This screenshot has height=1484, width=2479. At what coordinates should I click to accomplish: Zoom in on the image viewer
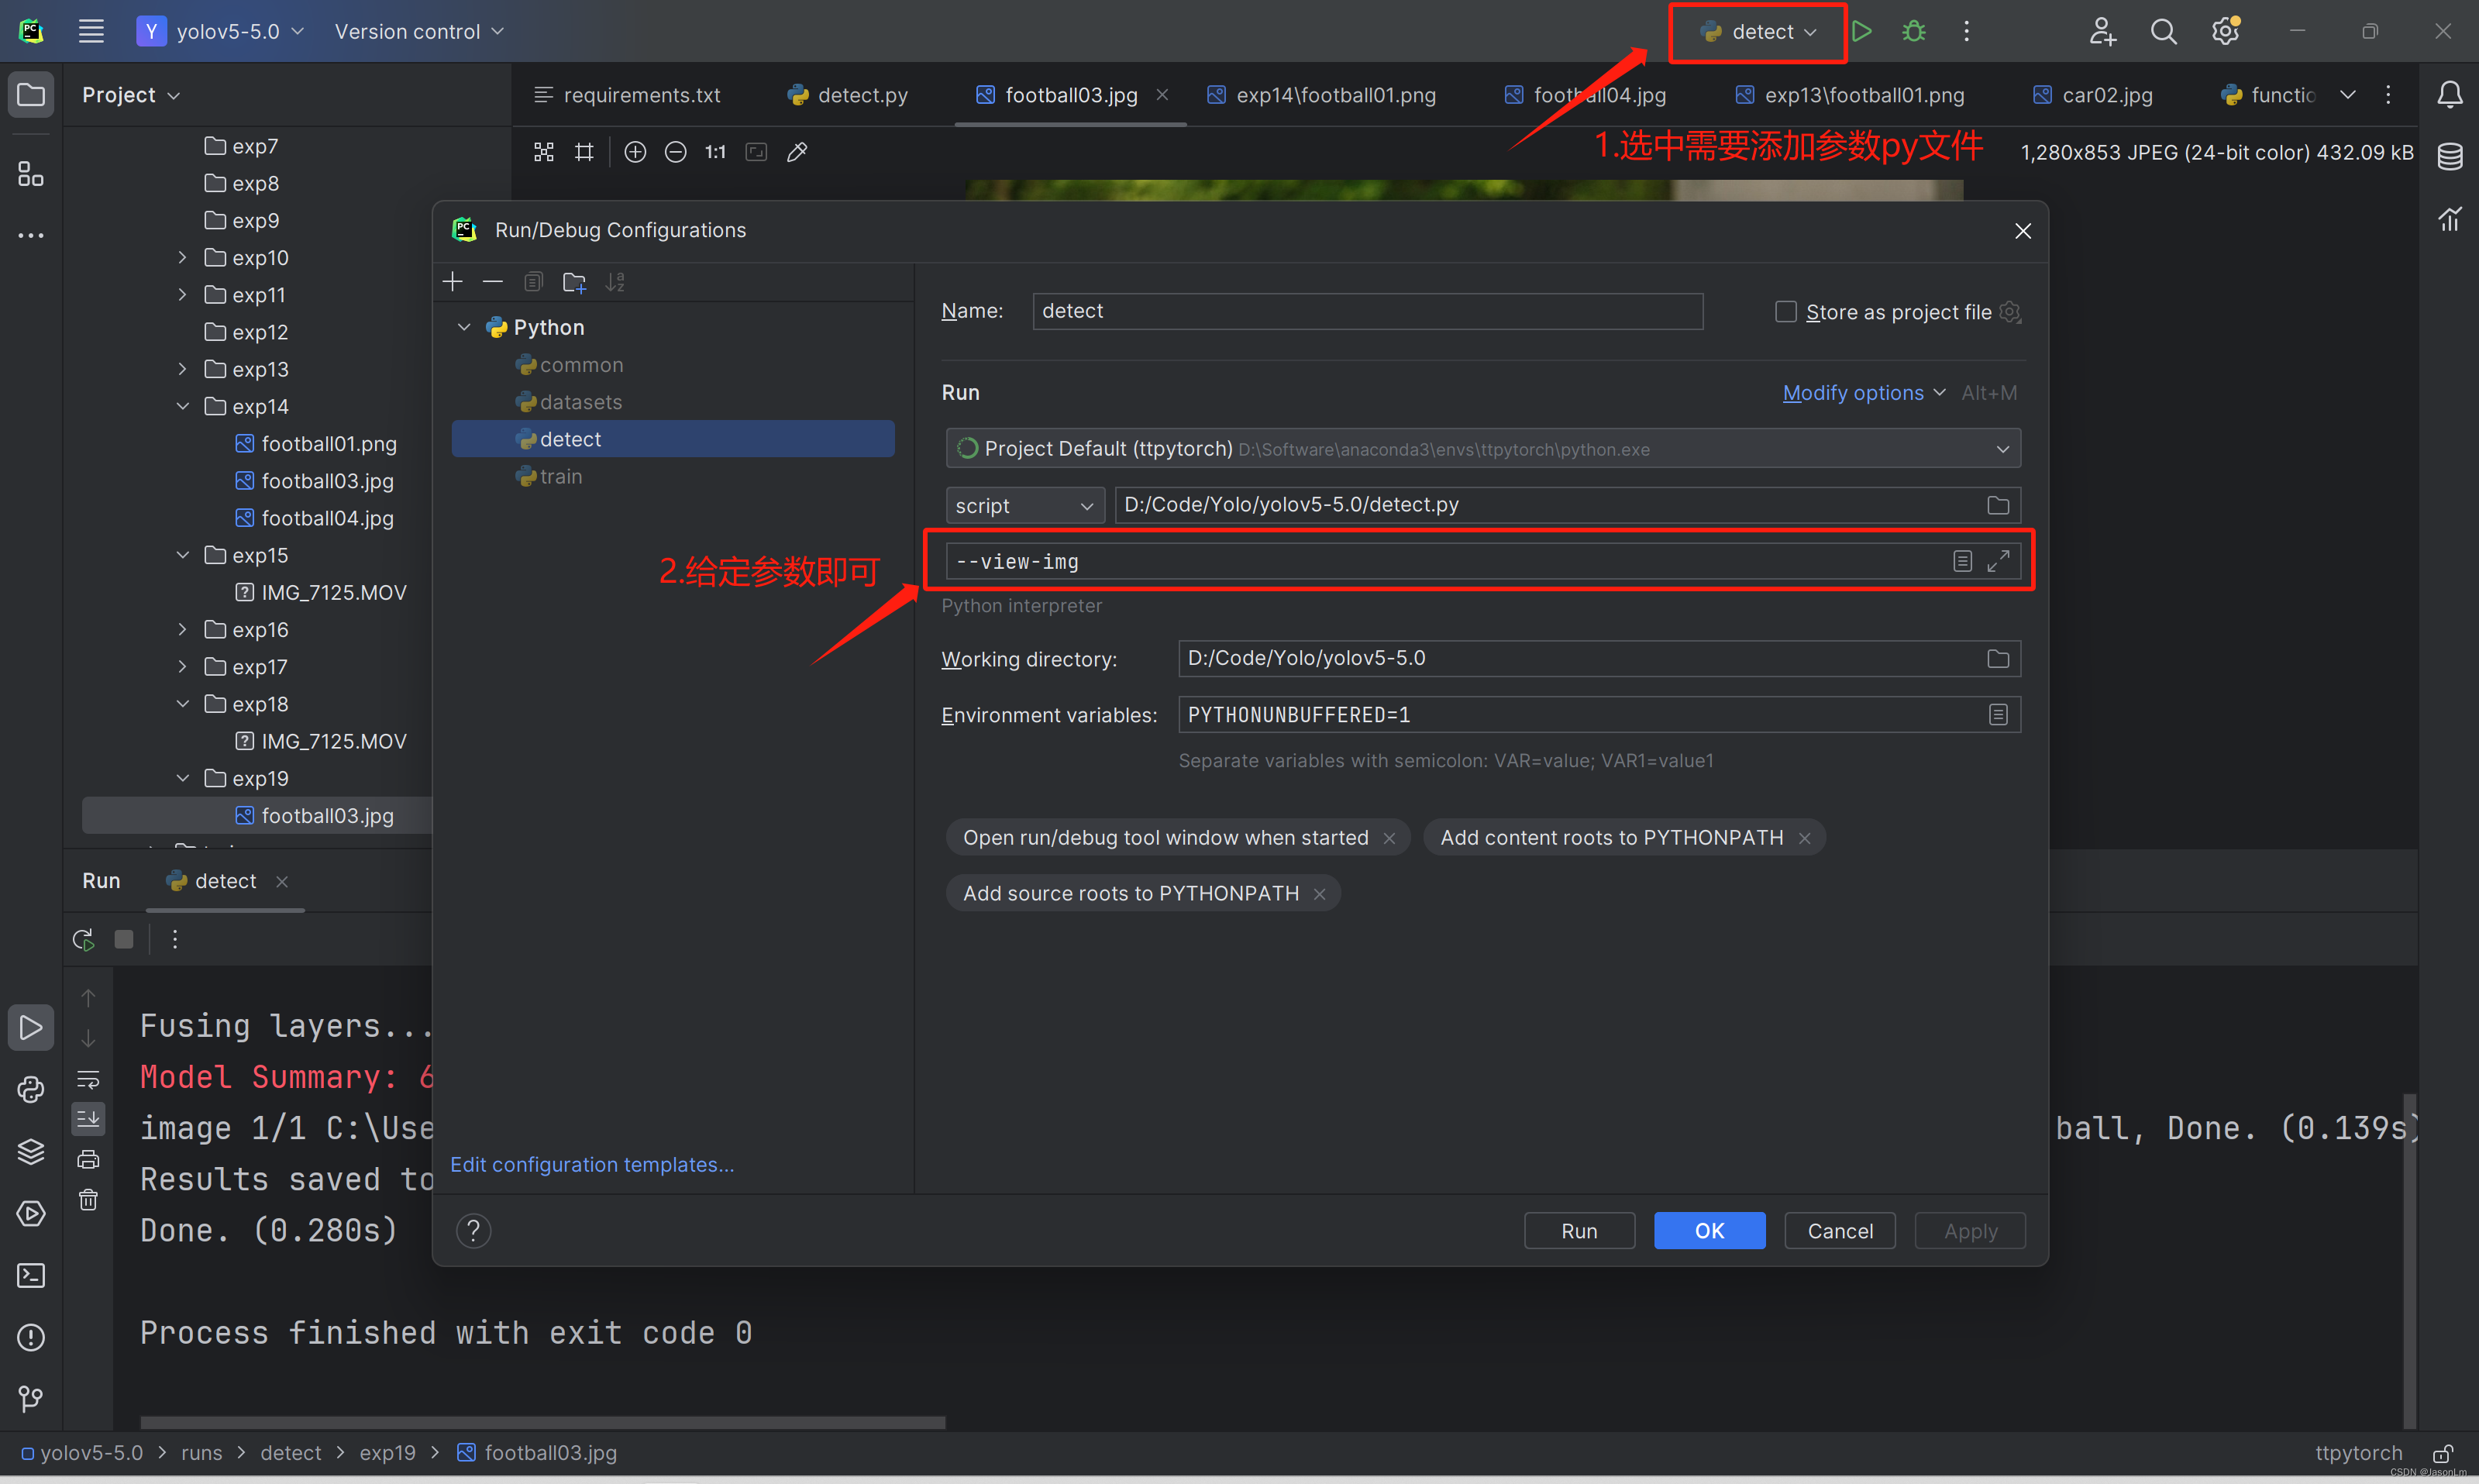pos(635,152)
